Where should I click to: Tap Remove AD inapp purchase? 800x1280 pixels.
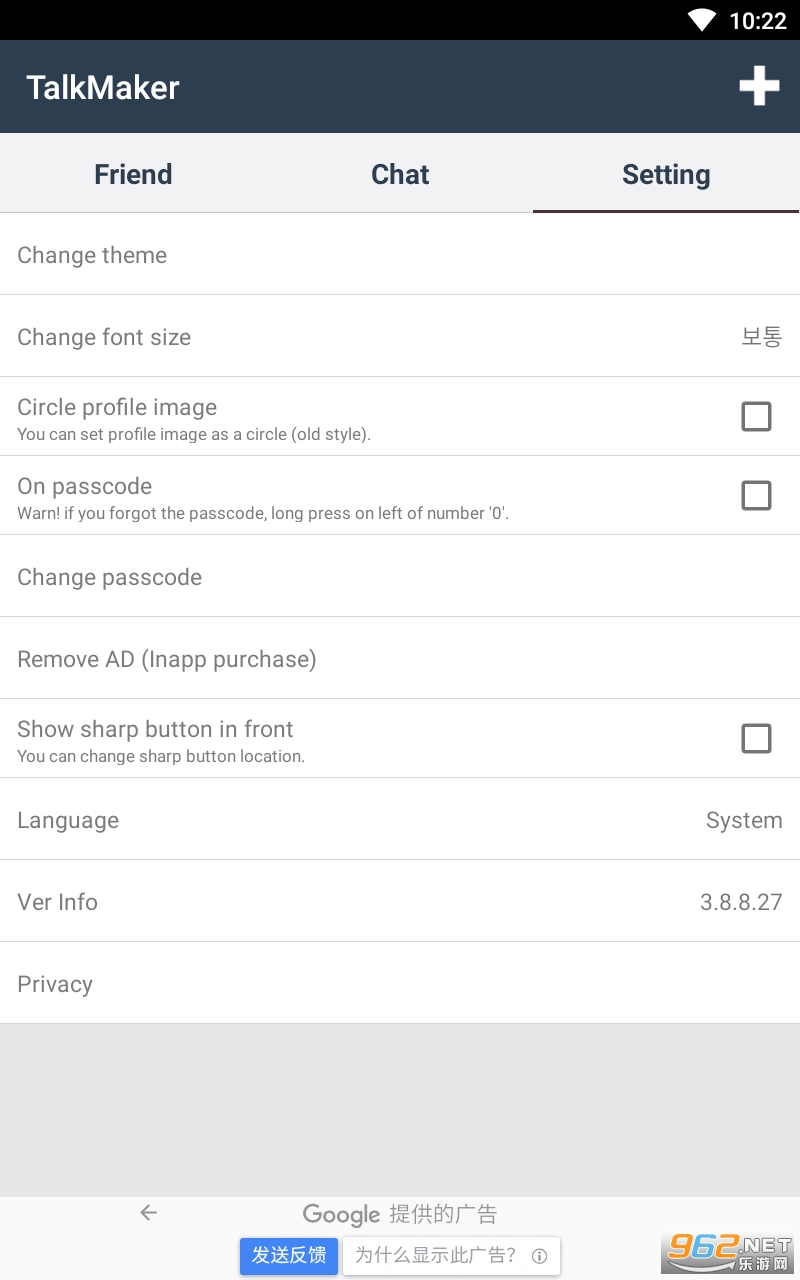(x=400, y=659)
